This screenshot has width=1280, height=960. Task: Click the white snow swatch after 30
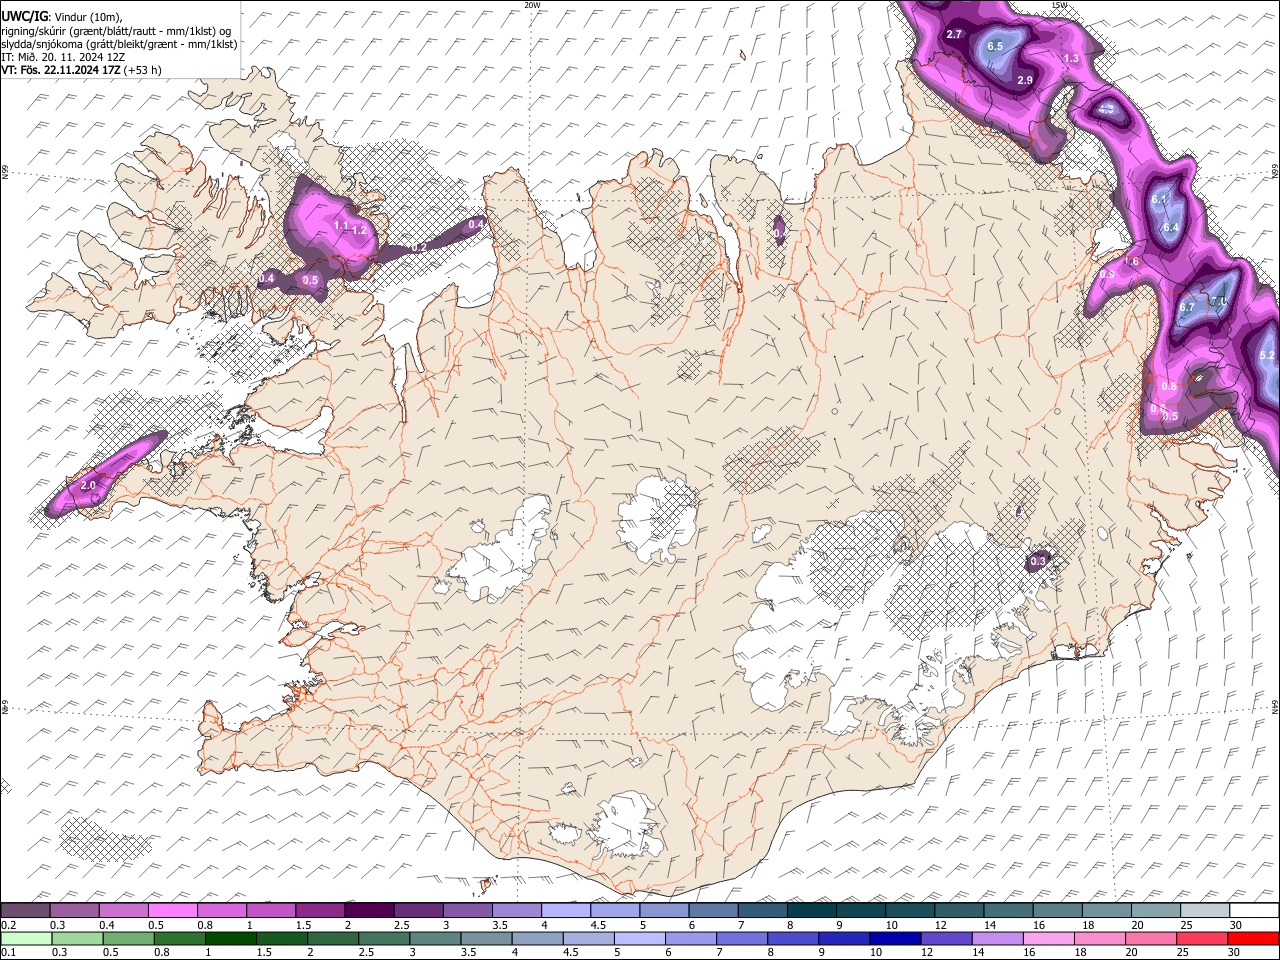click(x=1255, y=911)
